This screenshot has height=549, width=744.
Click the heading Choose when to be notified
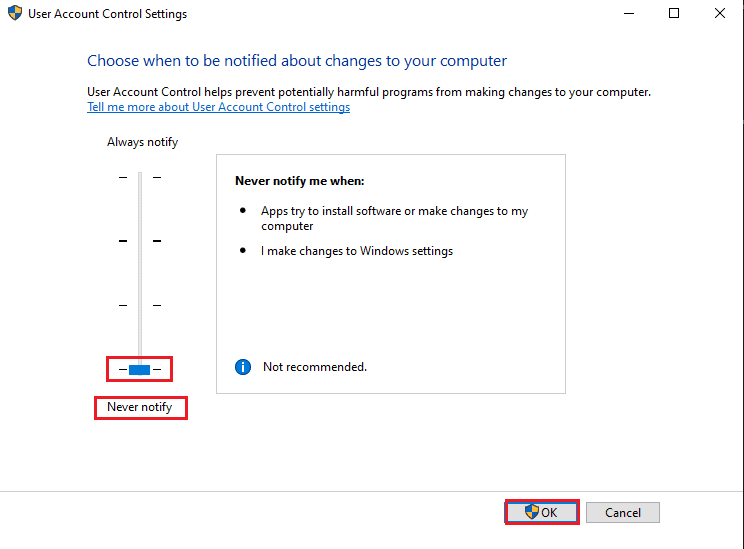(x=297, y=61)
